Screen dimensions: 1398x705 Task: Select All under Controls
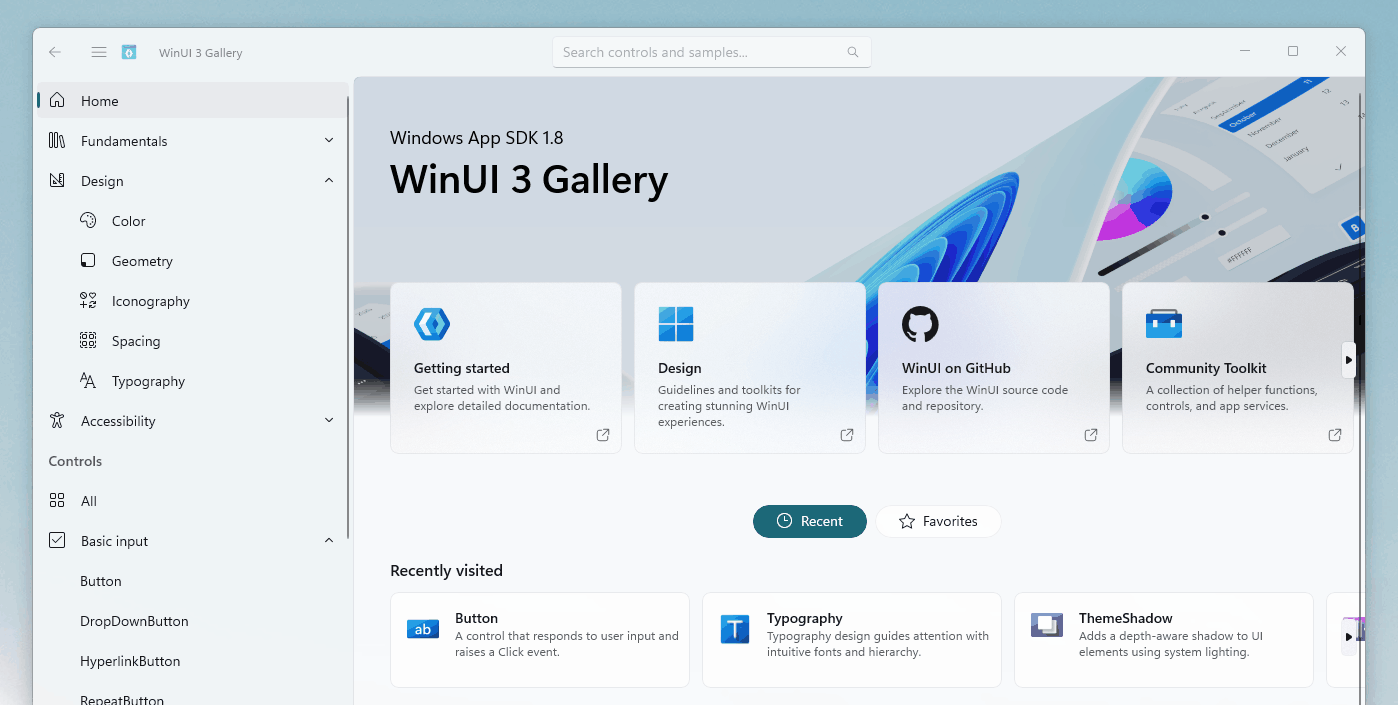(x=193, y=501)
